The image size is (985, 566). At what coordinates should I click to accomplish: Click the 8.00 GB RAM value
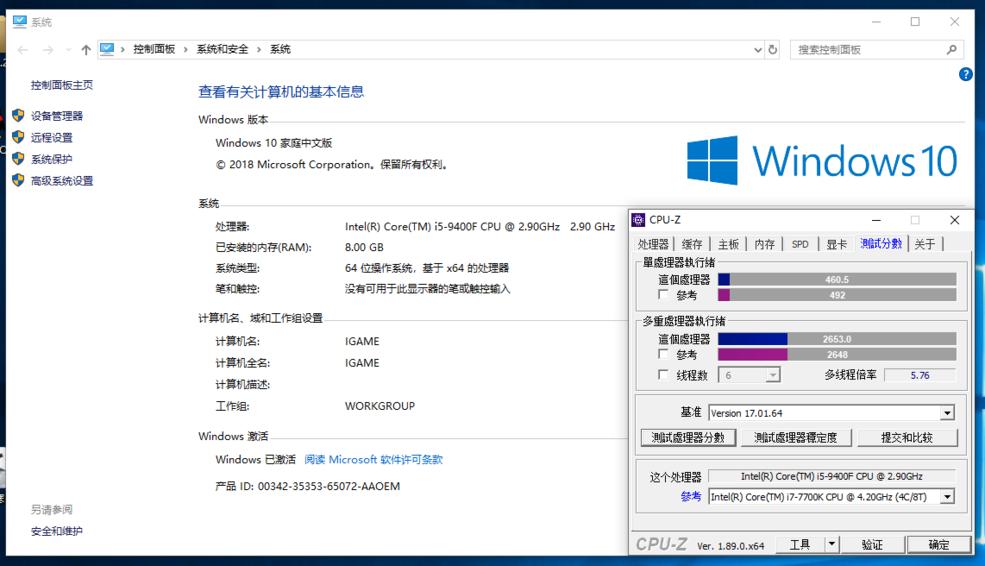(x=364, y=248)
